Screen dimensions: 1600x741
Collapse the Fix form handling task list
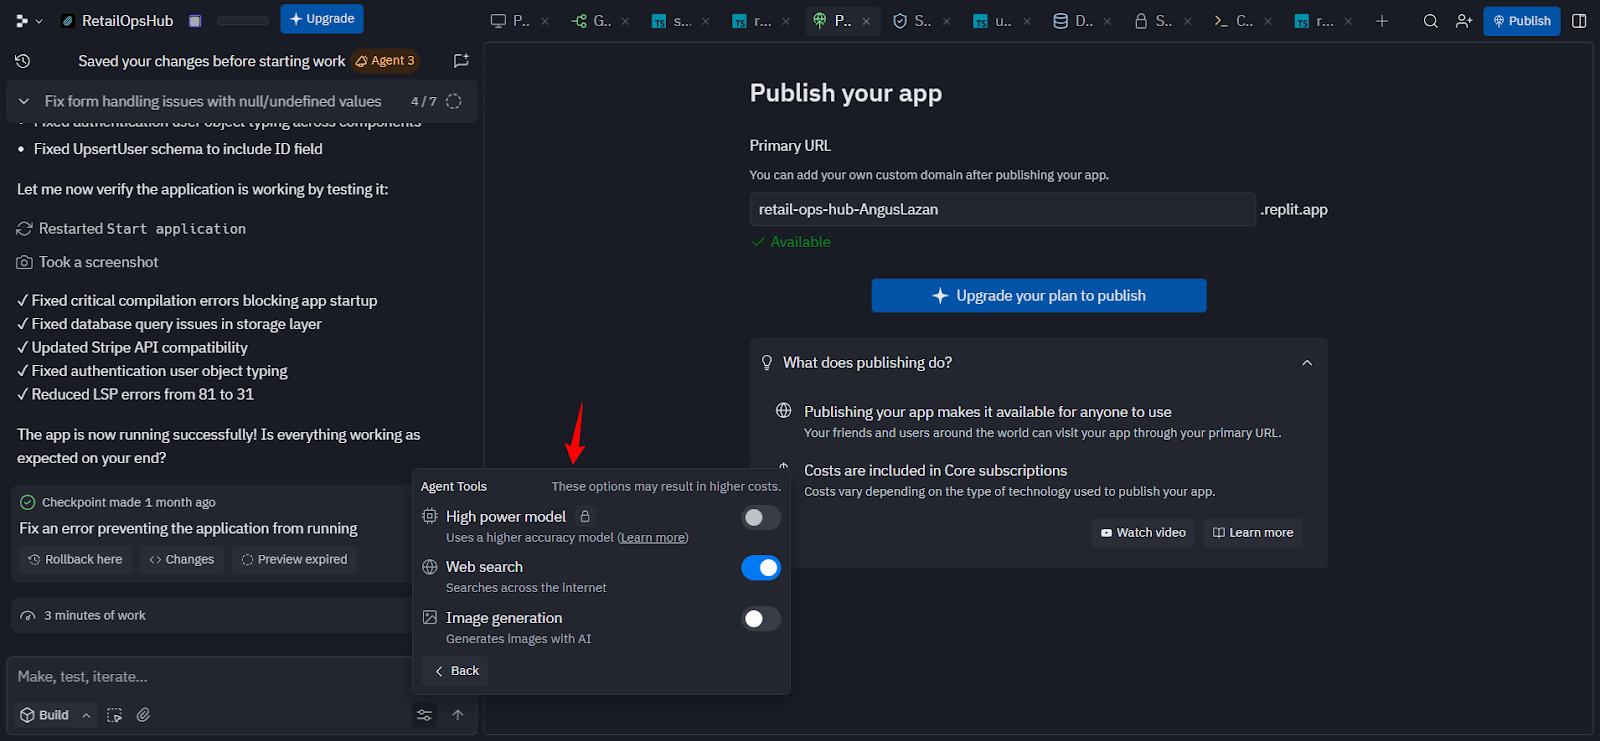[x=24, y=101]
